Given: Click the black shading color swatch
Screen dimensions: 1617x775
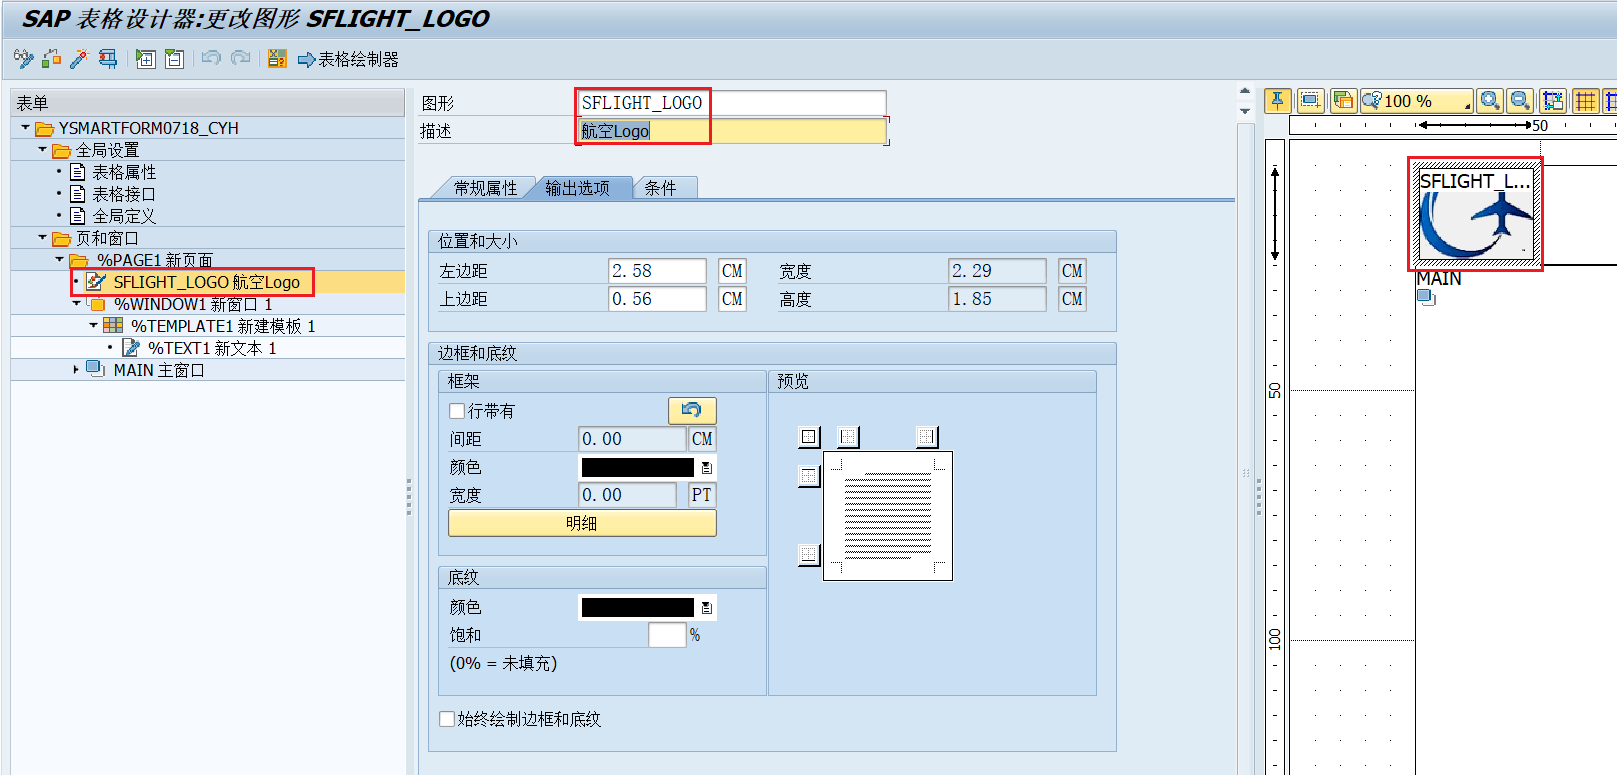Looking at the screenshot, I should 638,607.
